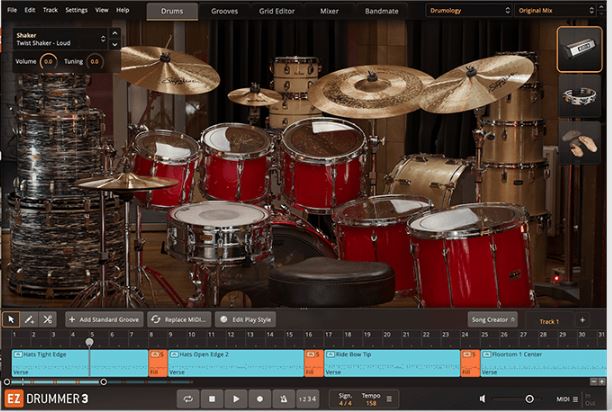Select the Ride Bow Tip groove block
The height and width of the screenshot is (412, 612).
[392, 363]
